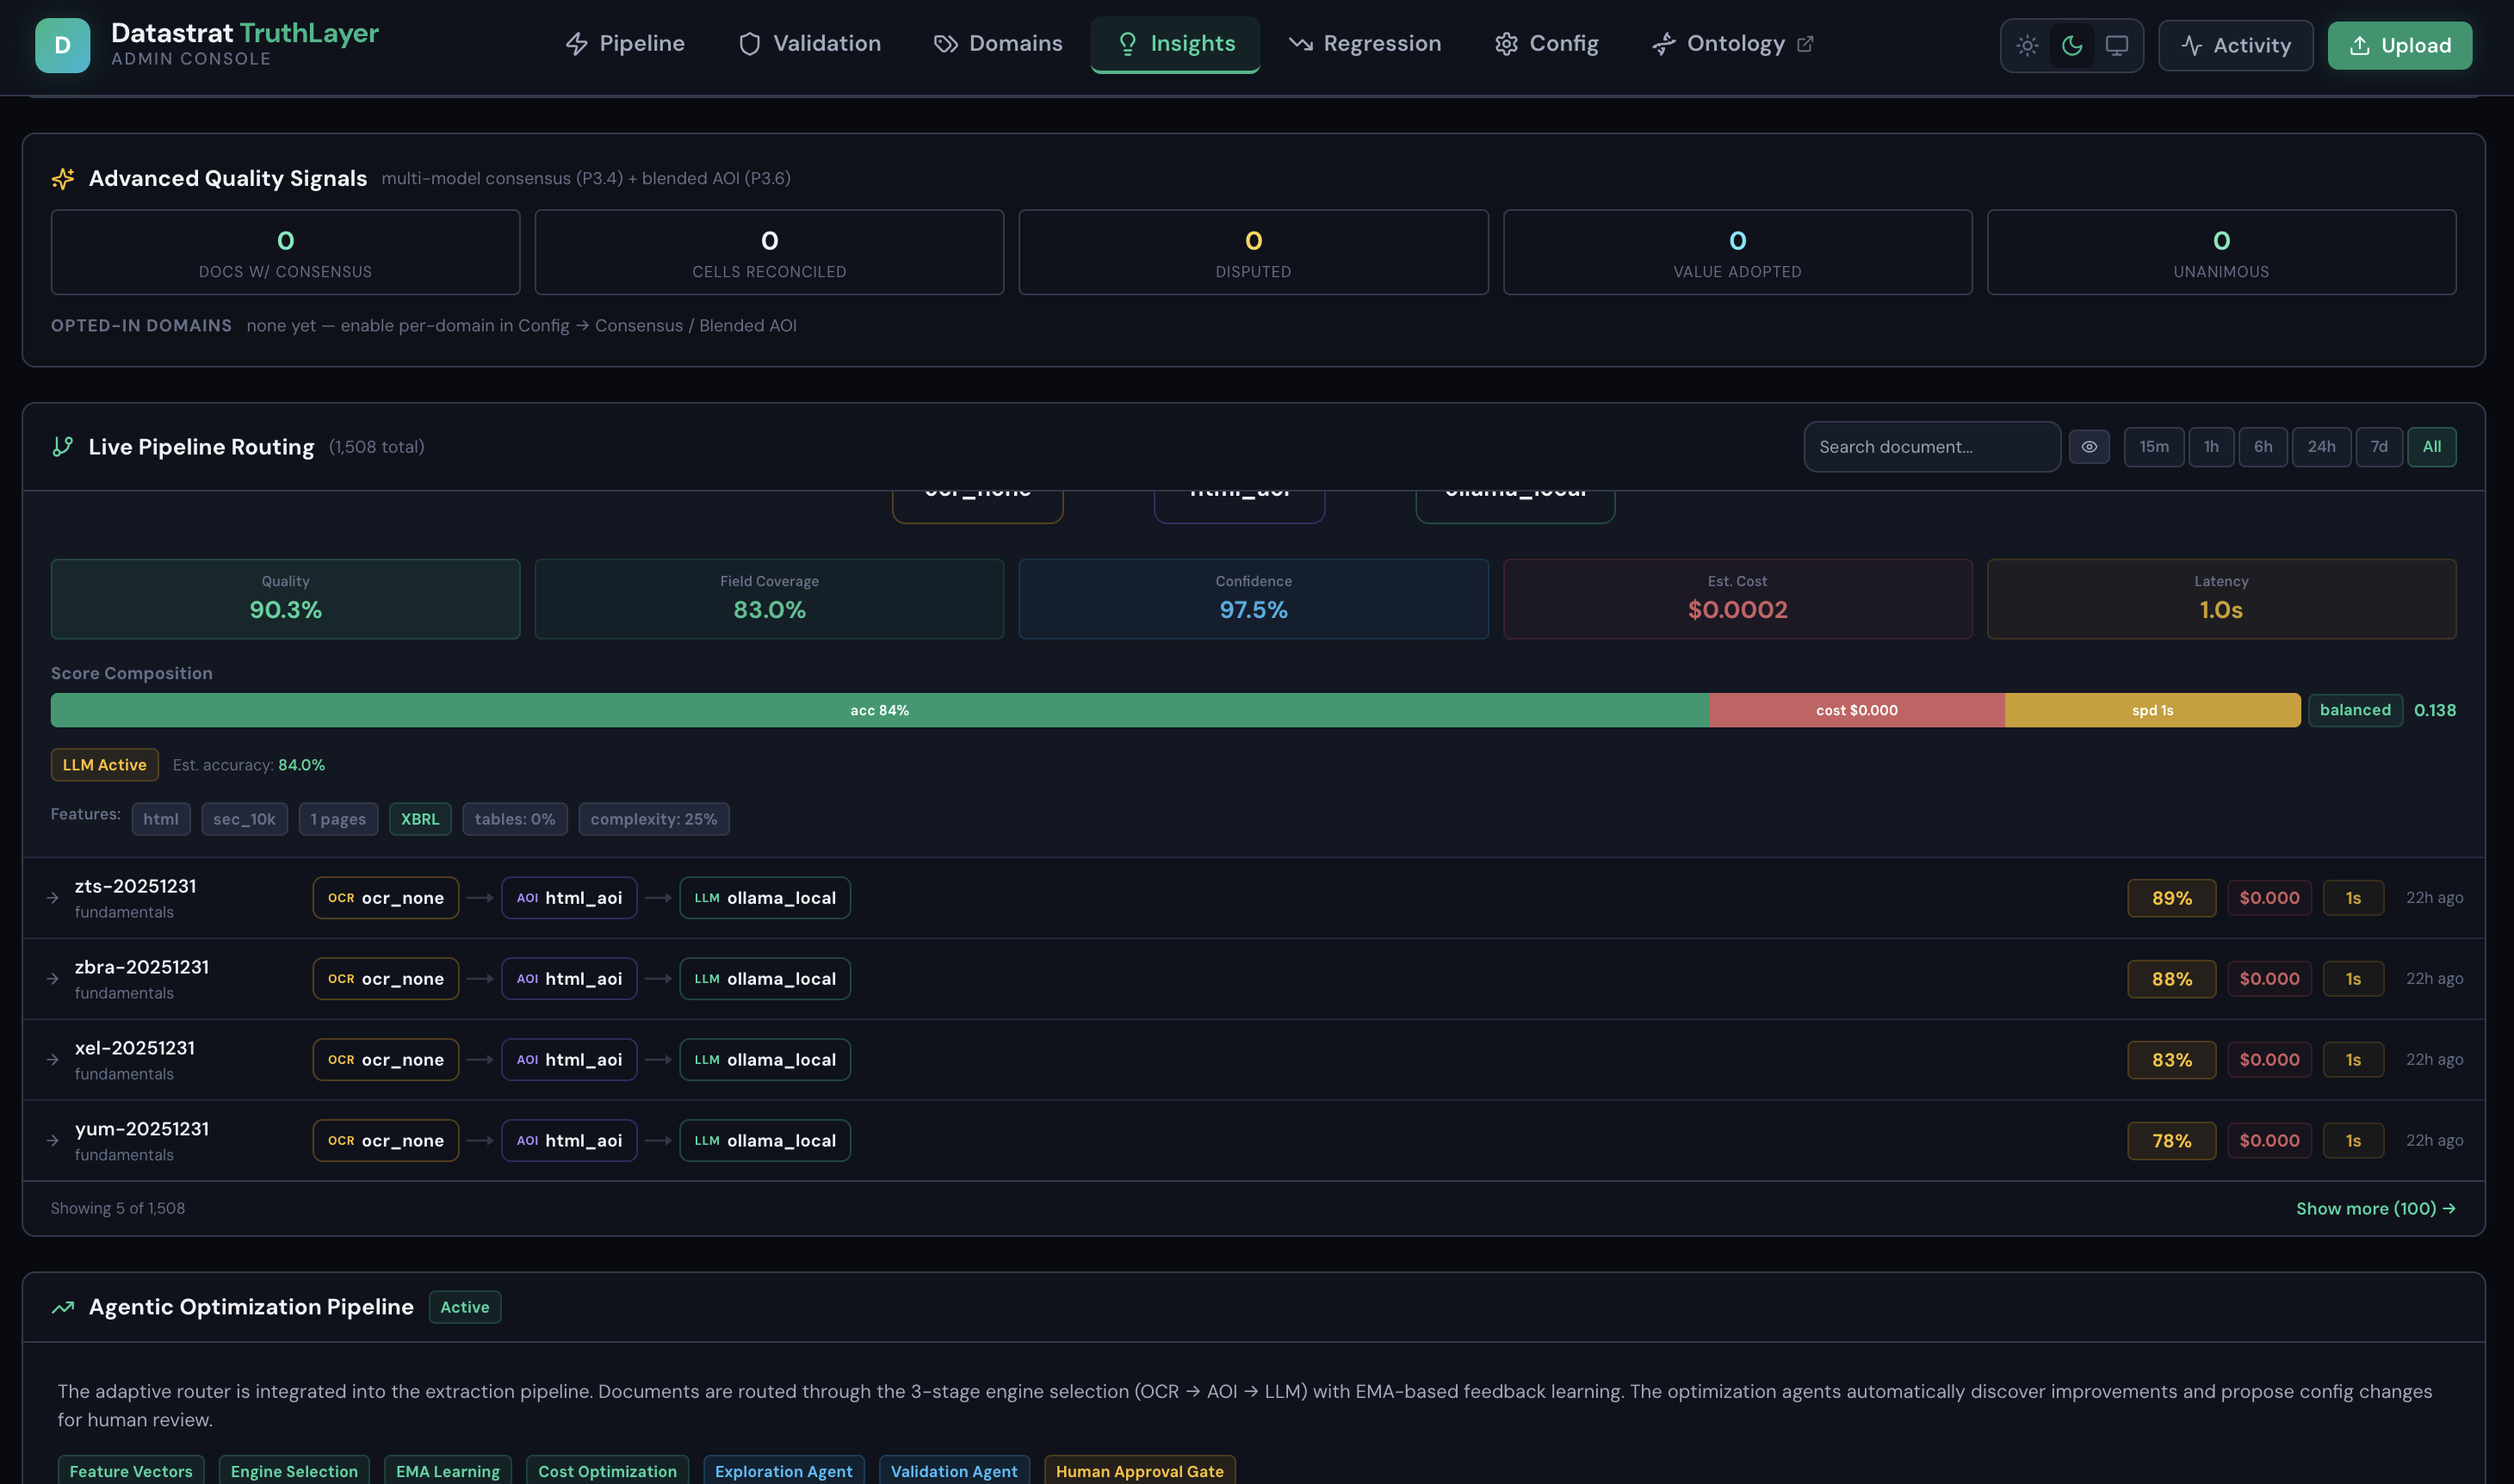Click the Quality 90.3% card
Image resolution: width=2514 pixels, height=1484 pixels.
pyautogui.click(x=286, y=598)
